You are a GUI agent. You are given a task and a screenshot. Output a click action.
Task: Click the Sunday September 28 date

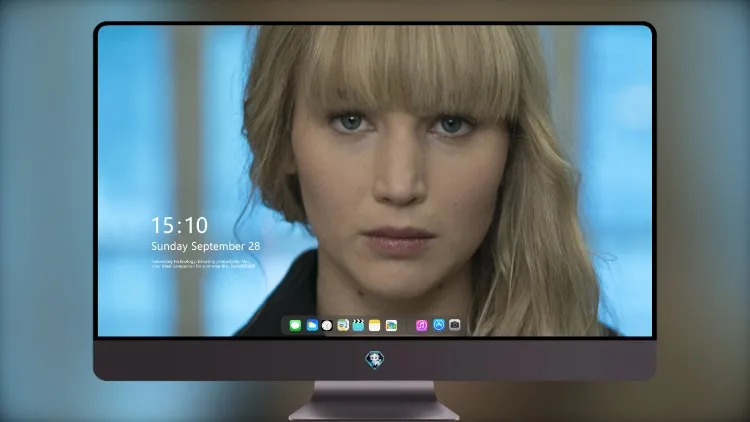coord(206,246)
